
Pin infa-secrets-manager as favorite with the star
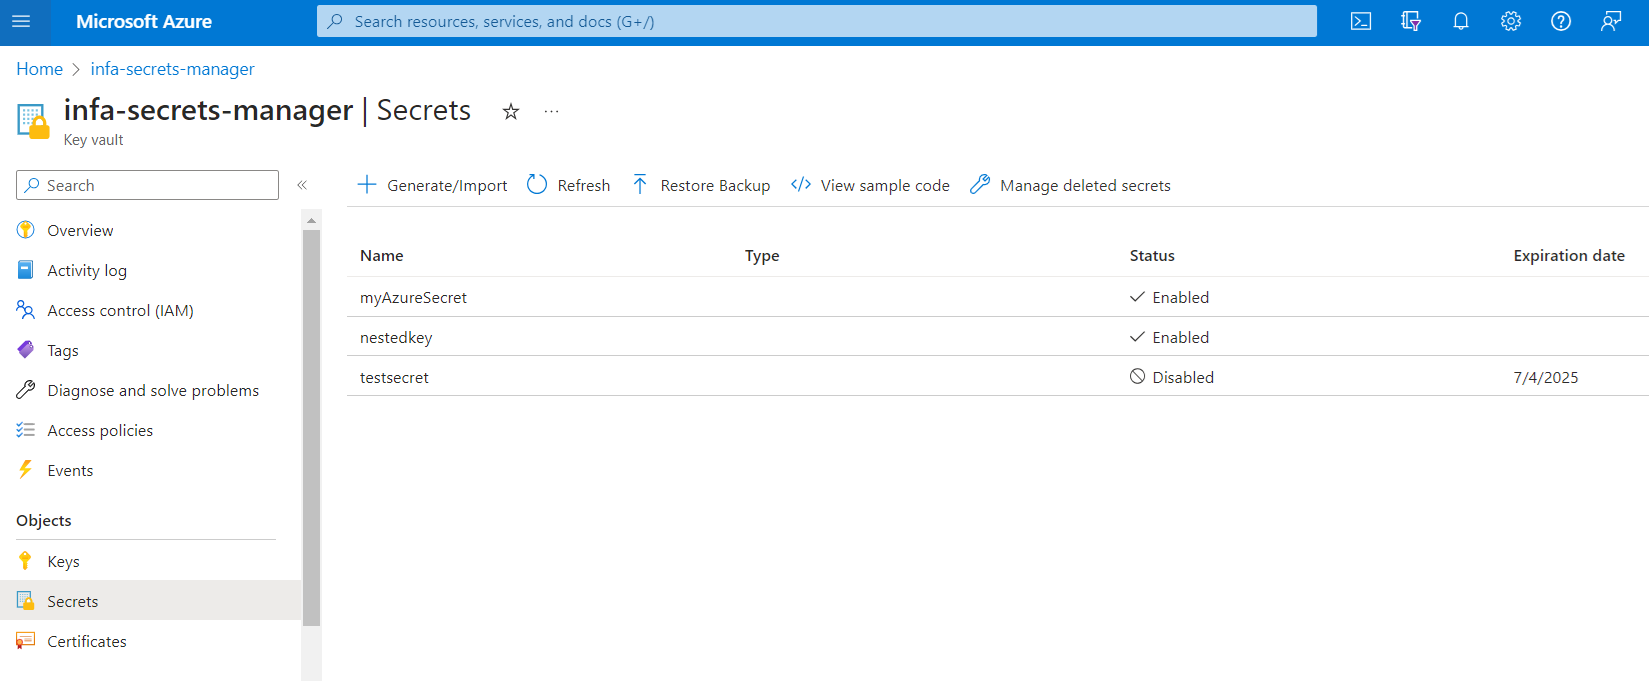[511, 111]
